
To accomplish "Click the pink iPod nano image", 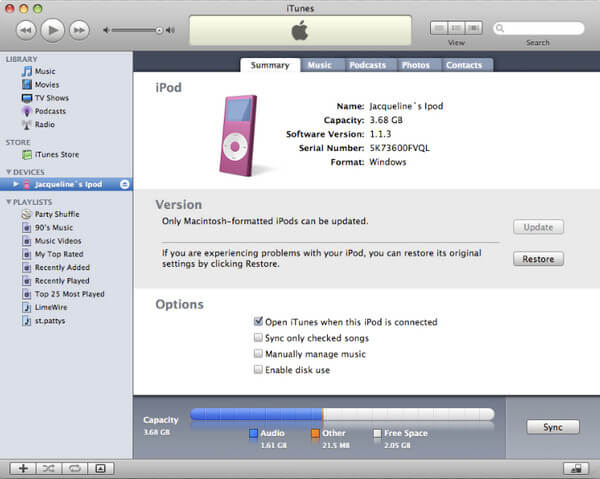I will coord(239,136).
